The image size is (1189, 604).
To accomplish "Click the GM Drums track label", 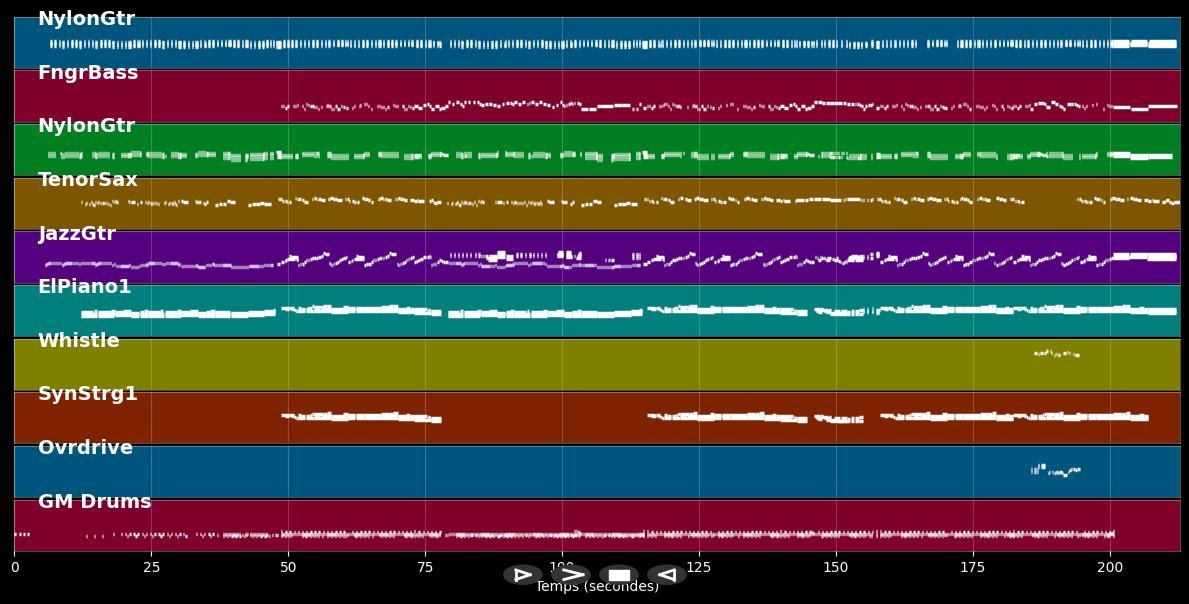I will coord(95,502).
